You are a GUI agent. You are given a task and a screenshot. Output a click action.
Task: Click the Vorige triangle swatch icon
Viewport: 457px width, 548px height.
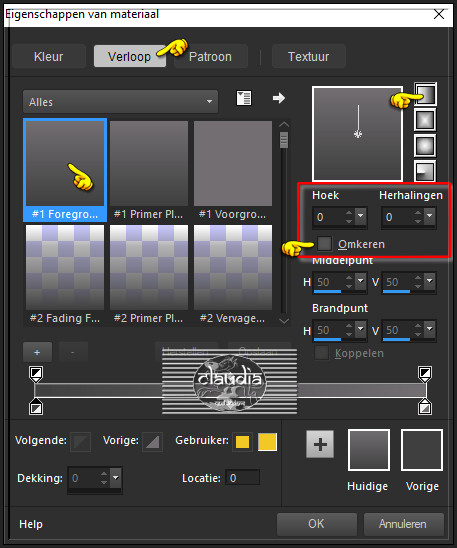(153, 442)
